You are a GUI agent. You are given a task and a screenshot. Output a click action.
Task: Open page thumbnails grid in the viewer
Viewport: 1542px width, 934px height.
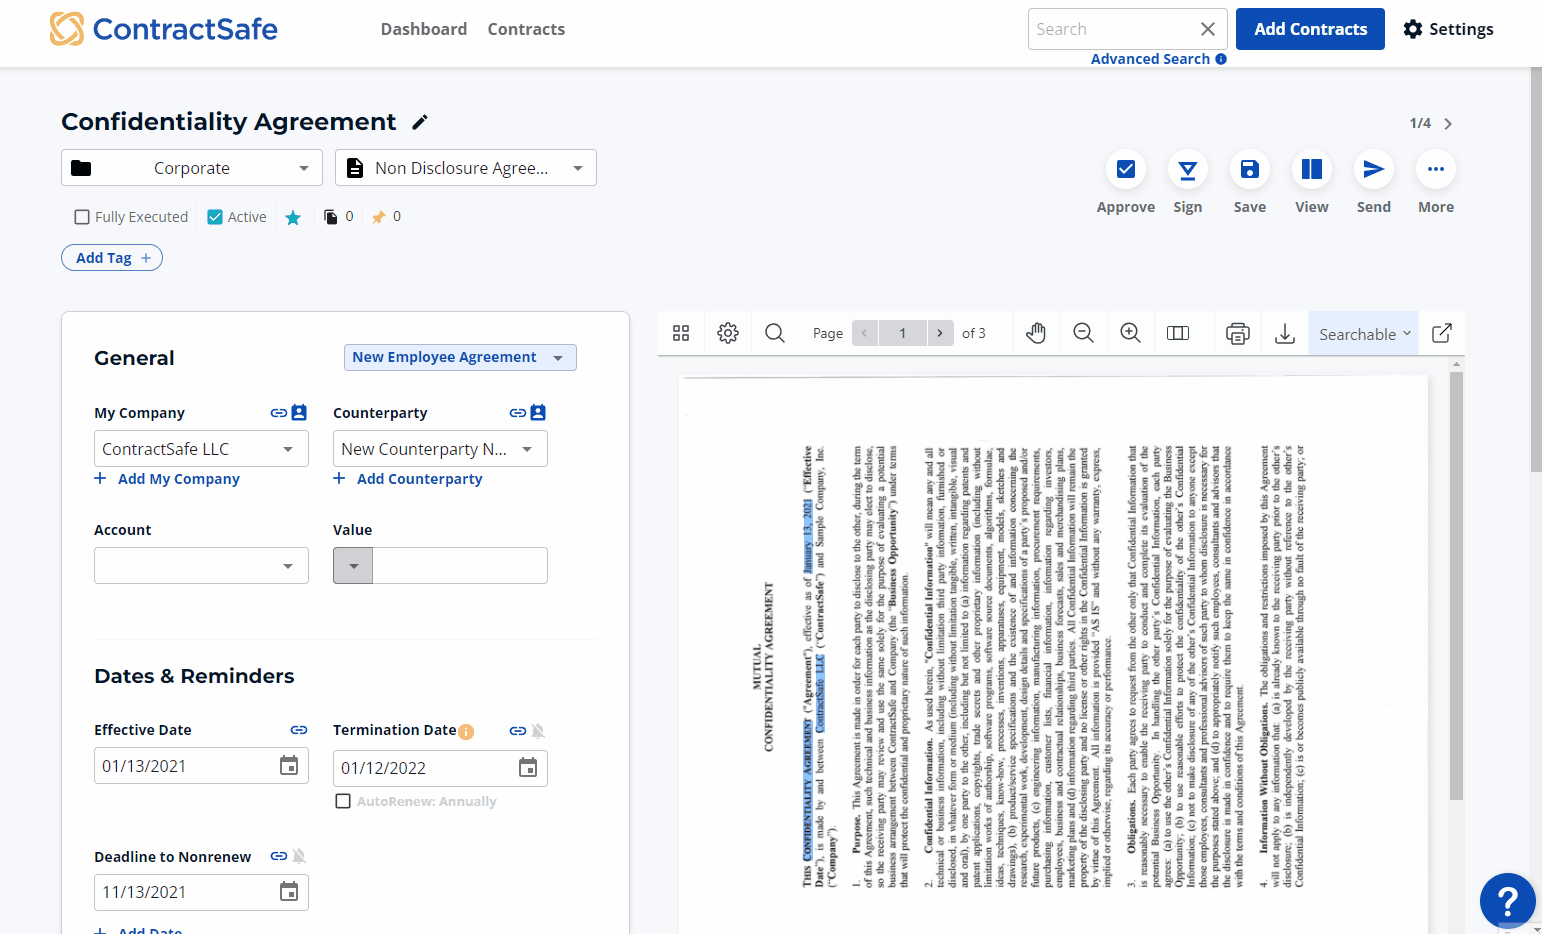[x=681, y=333]
